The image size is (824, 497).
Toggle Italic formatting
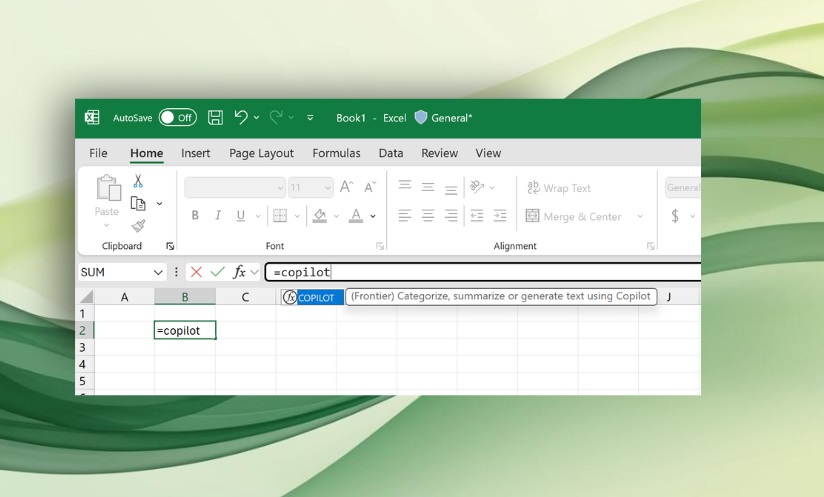pos(217,216)
